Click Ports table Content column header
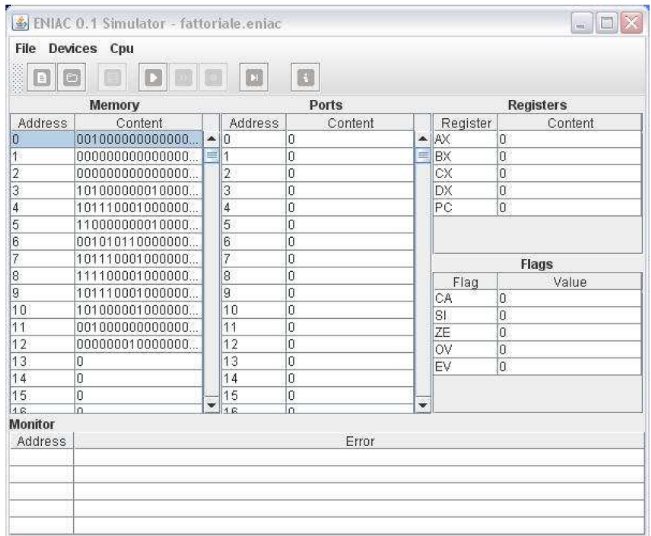651x536 pixels. click(x=350, y=123)
